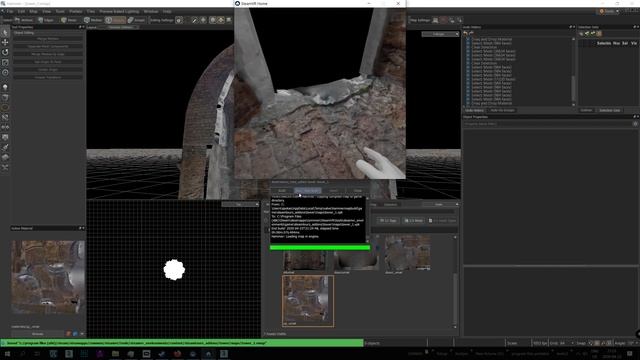
Task: Open the 2D viewport view dropdown
Action: click(x=240, y=204)
